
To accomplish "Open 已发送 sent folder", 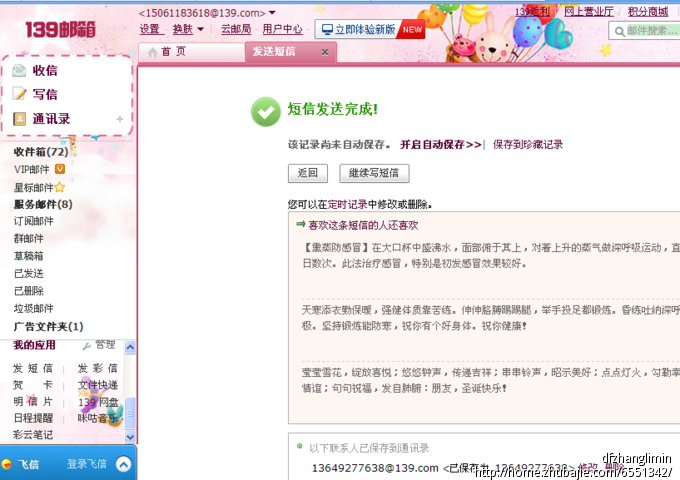I will [x=29, y=274].
